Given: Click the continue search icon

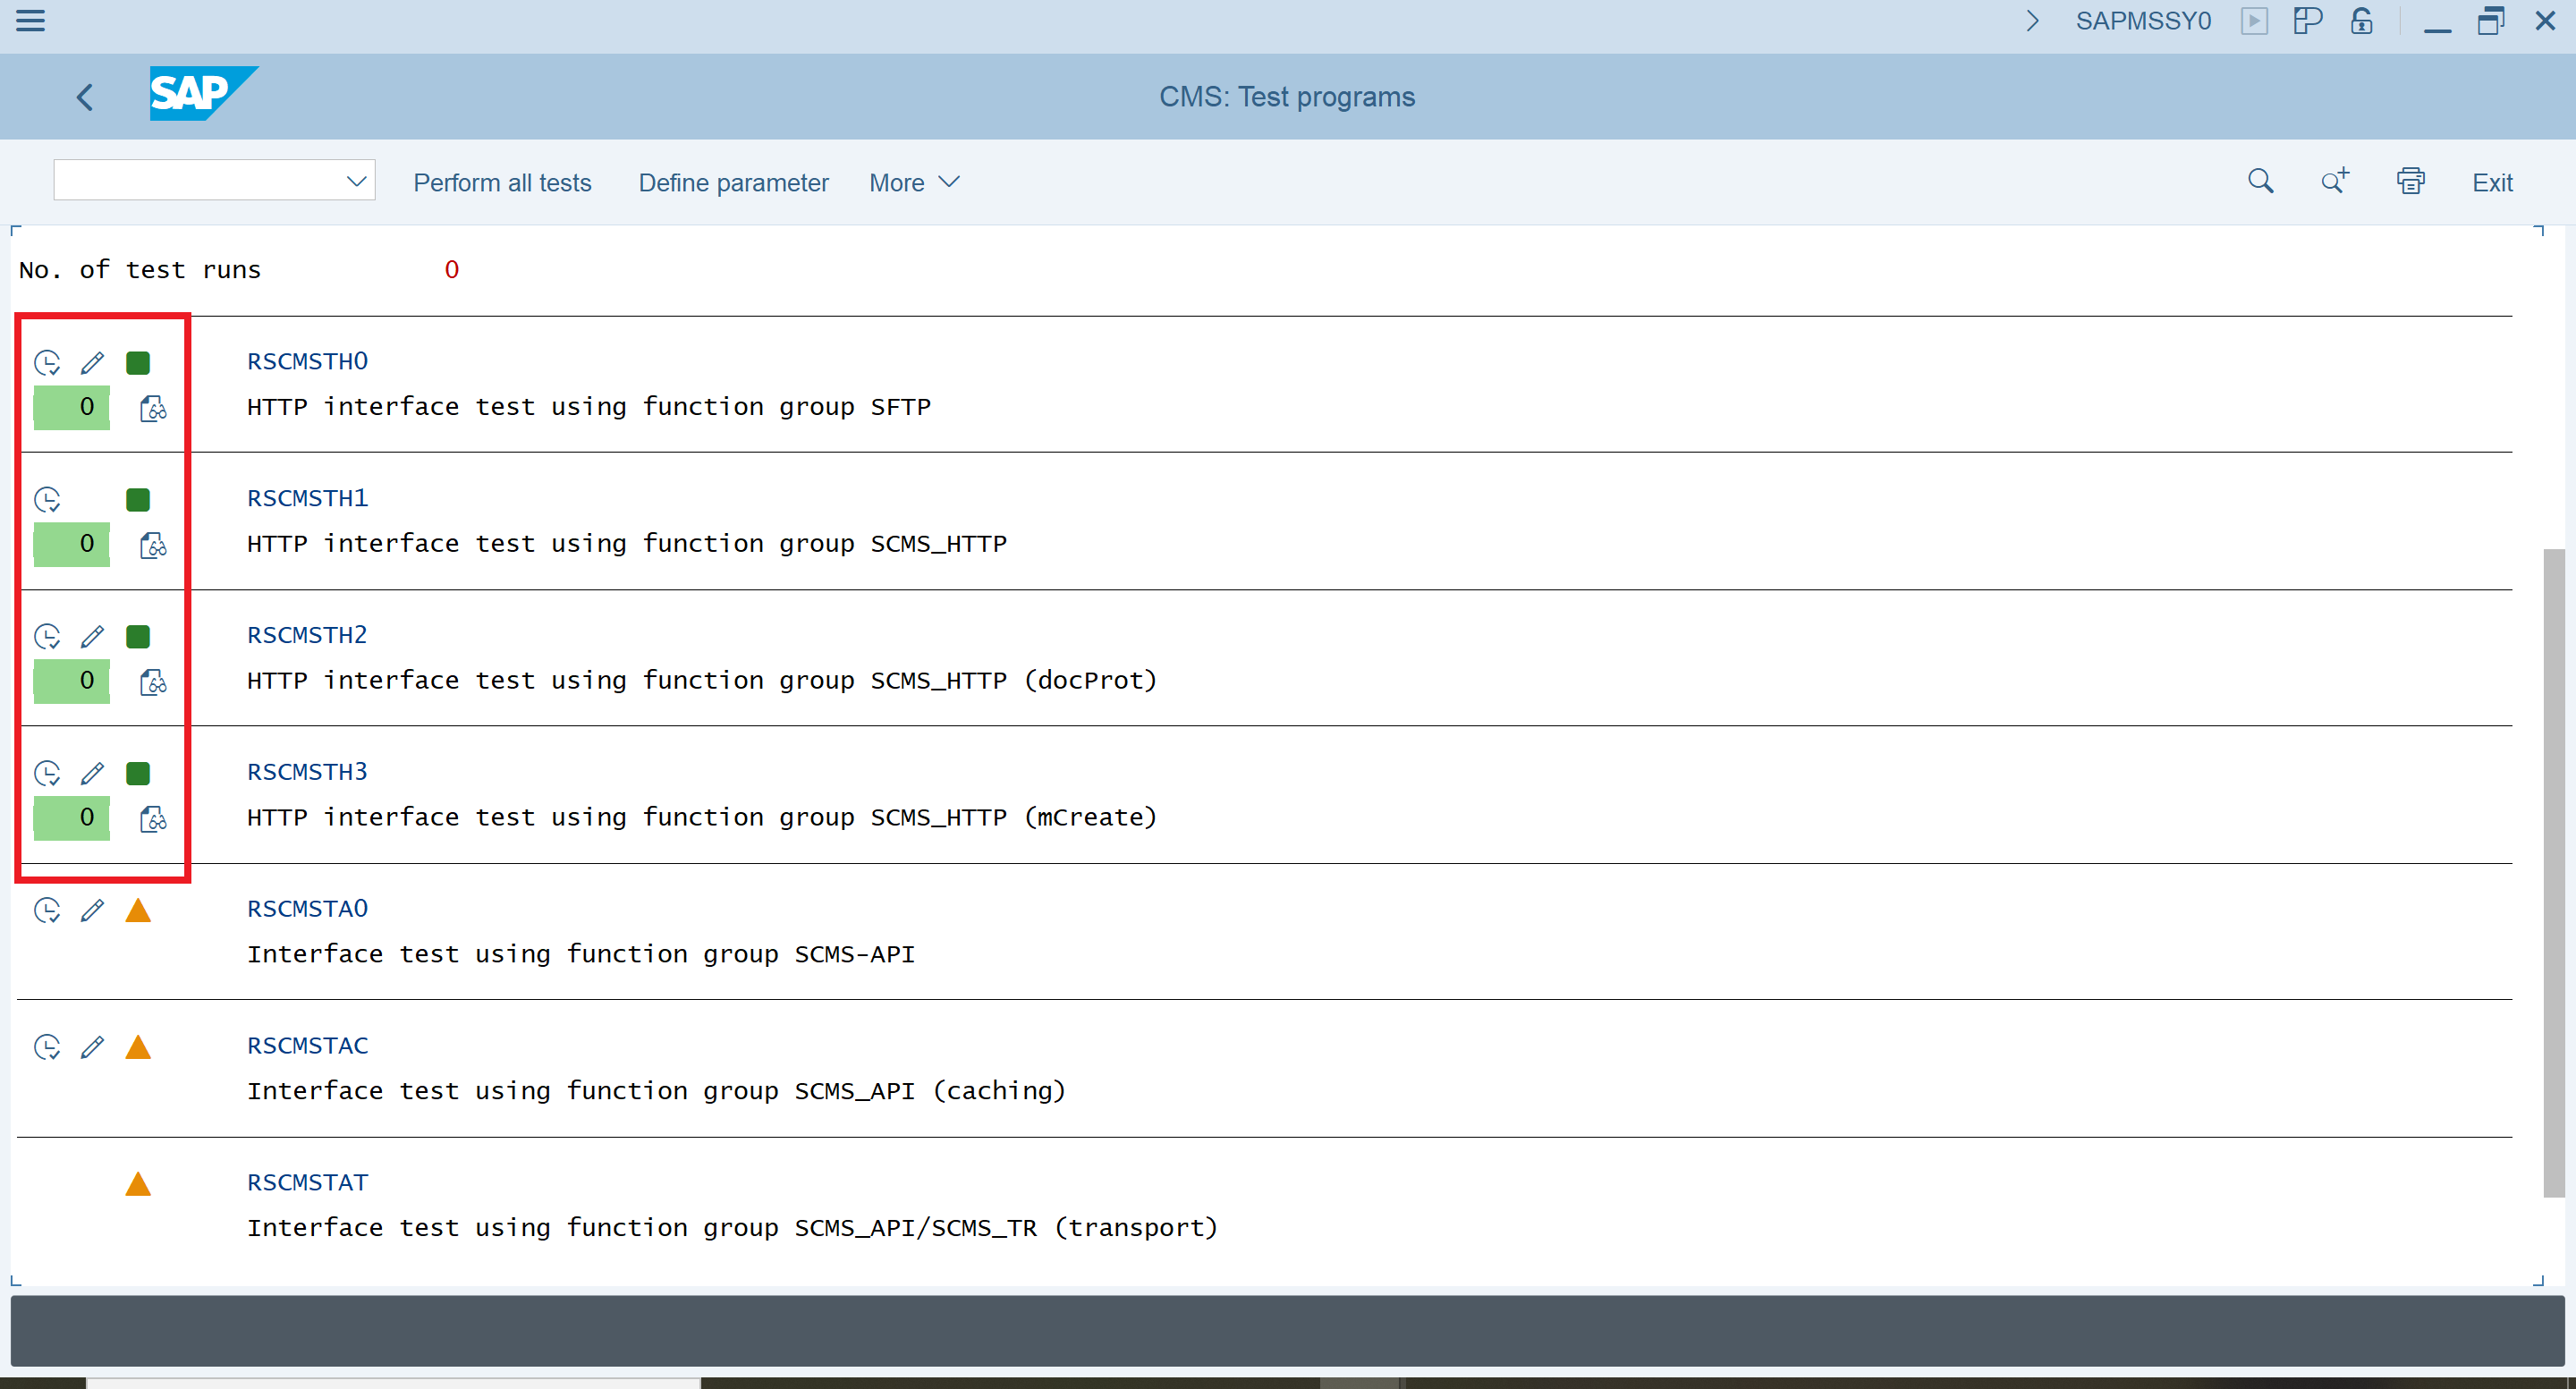Looking at the screenshot, I should (x=2335, y=181).
